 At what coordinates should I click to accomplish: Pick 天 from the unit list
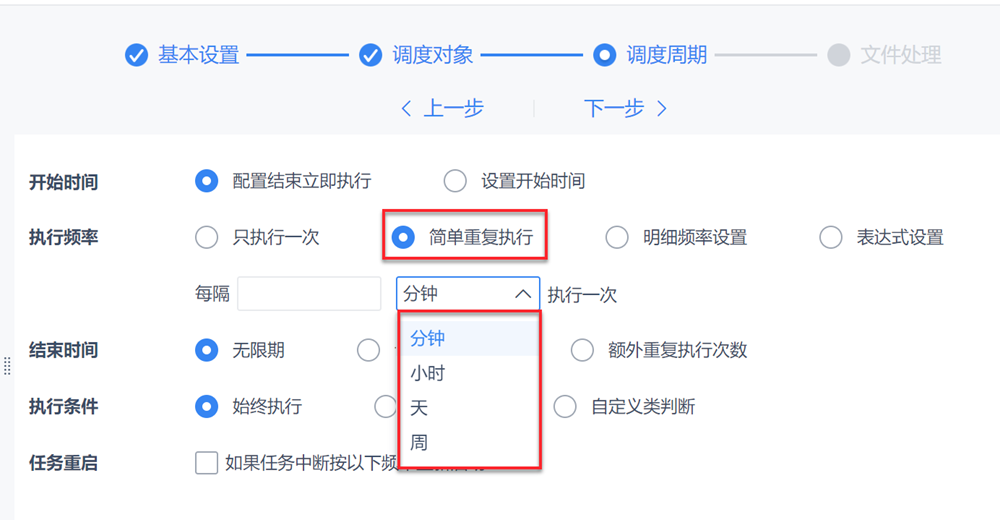419,408
